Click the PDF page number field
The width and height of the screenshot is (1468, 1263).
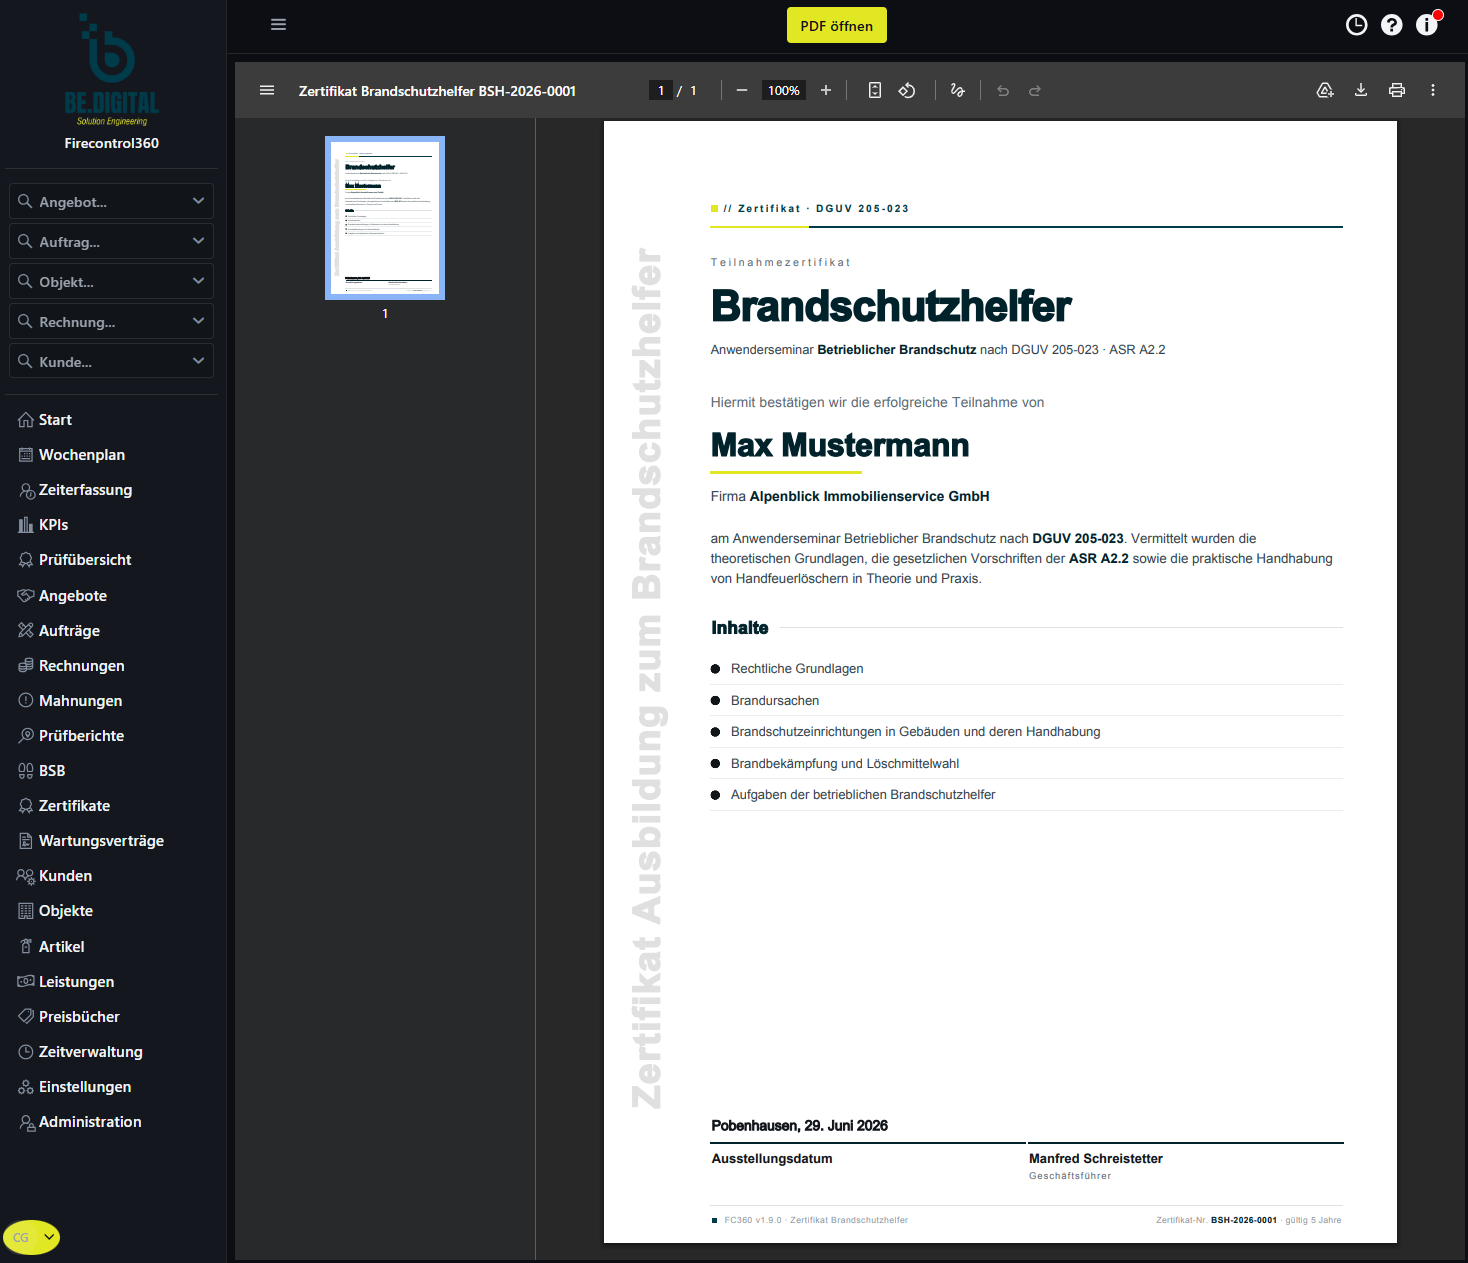661,90
